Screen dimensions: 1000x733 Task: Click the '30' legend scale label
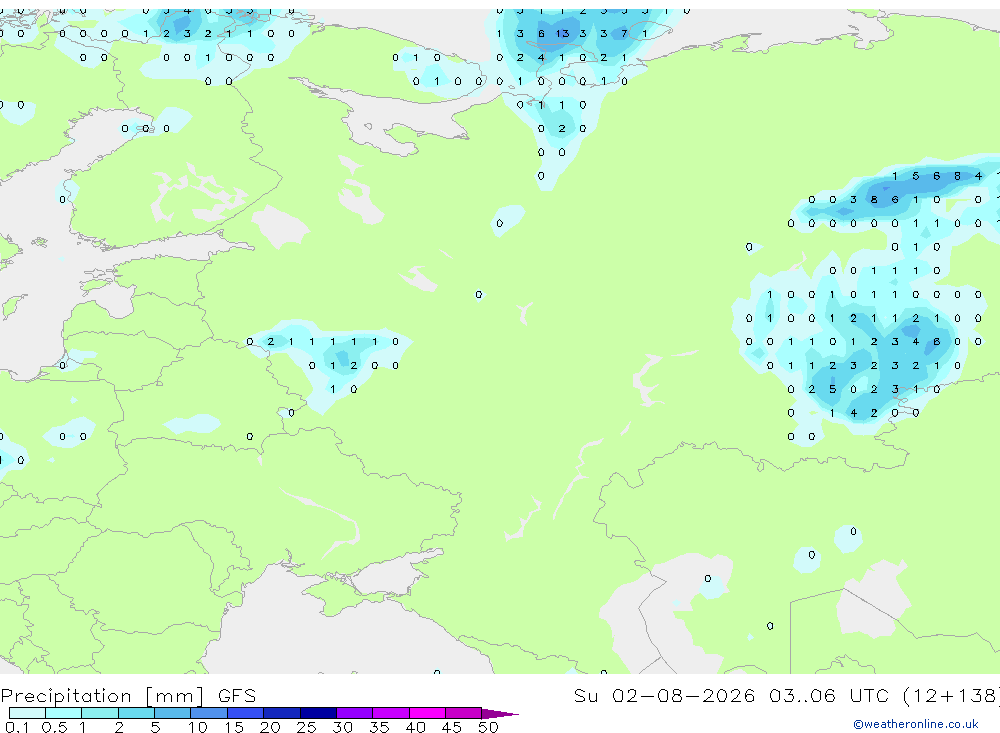pyautogui.click(x=342, y=727)
